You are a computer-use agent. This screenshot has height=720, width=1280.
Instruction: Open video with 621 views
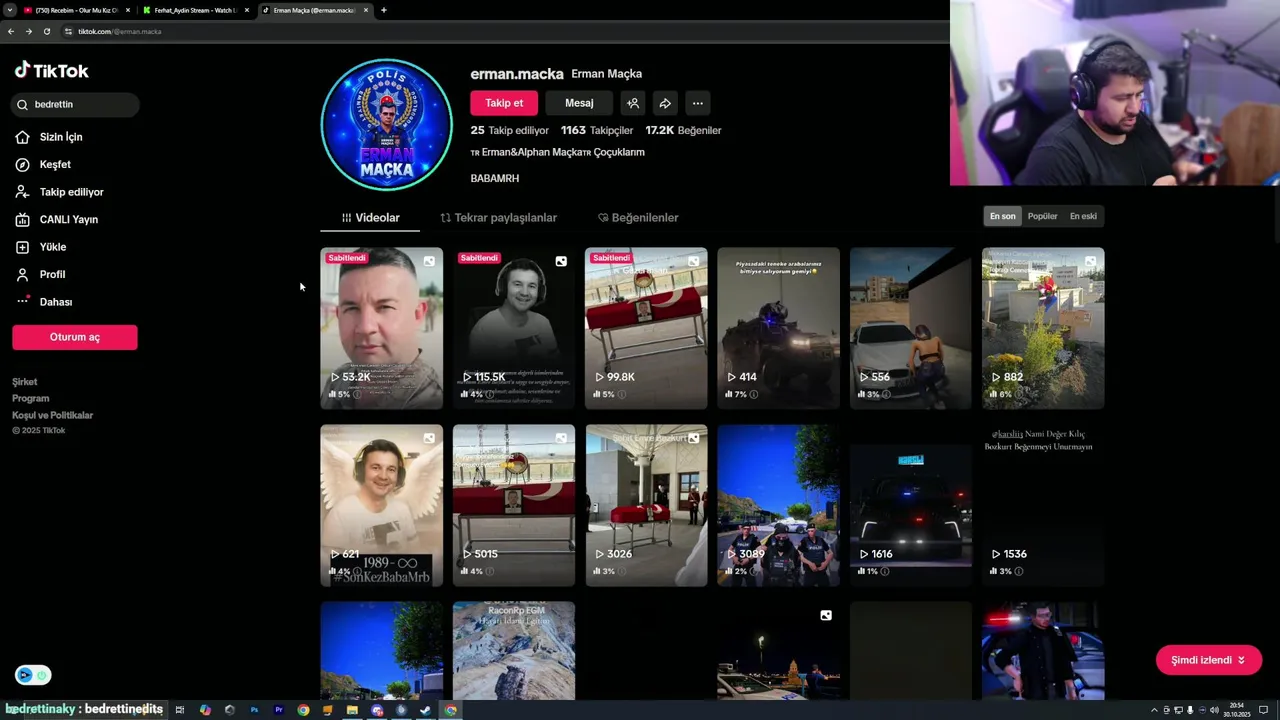pyautogui.click(x=382, y=505)
